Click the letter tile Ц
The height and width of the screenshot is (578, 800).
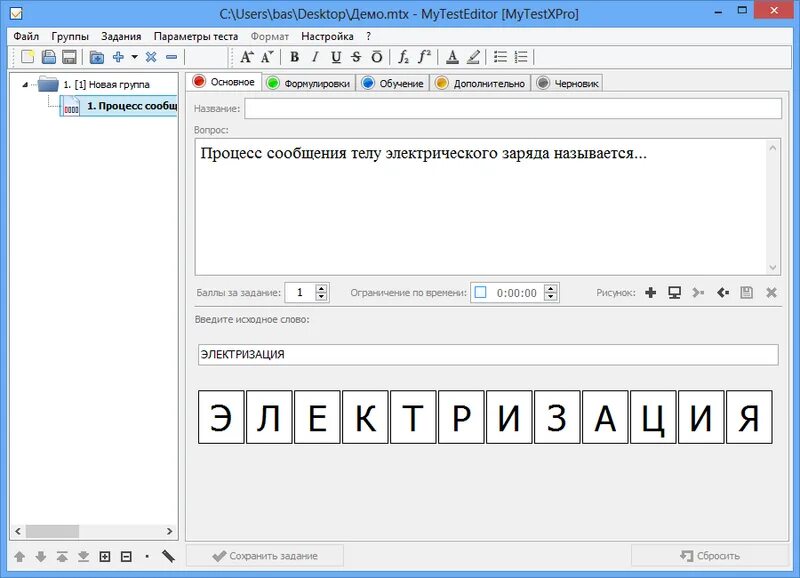click(x=653, y=417)
